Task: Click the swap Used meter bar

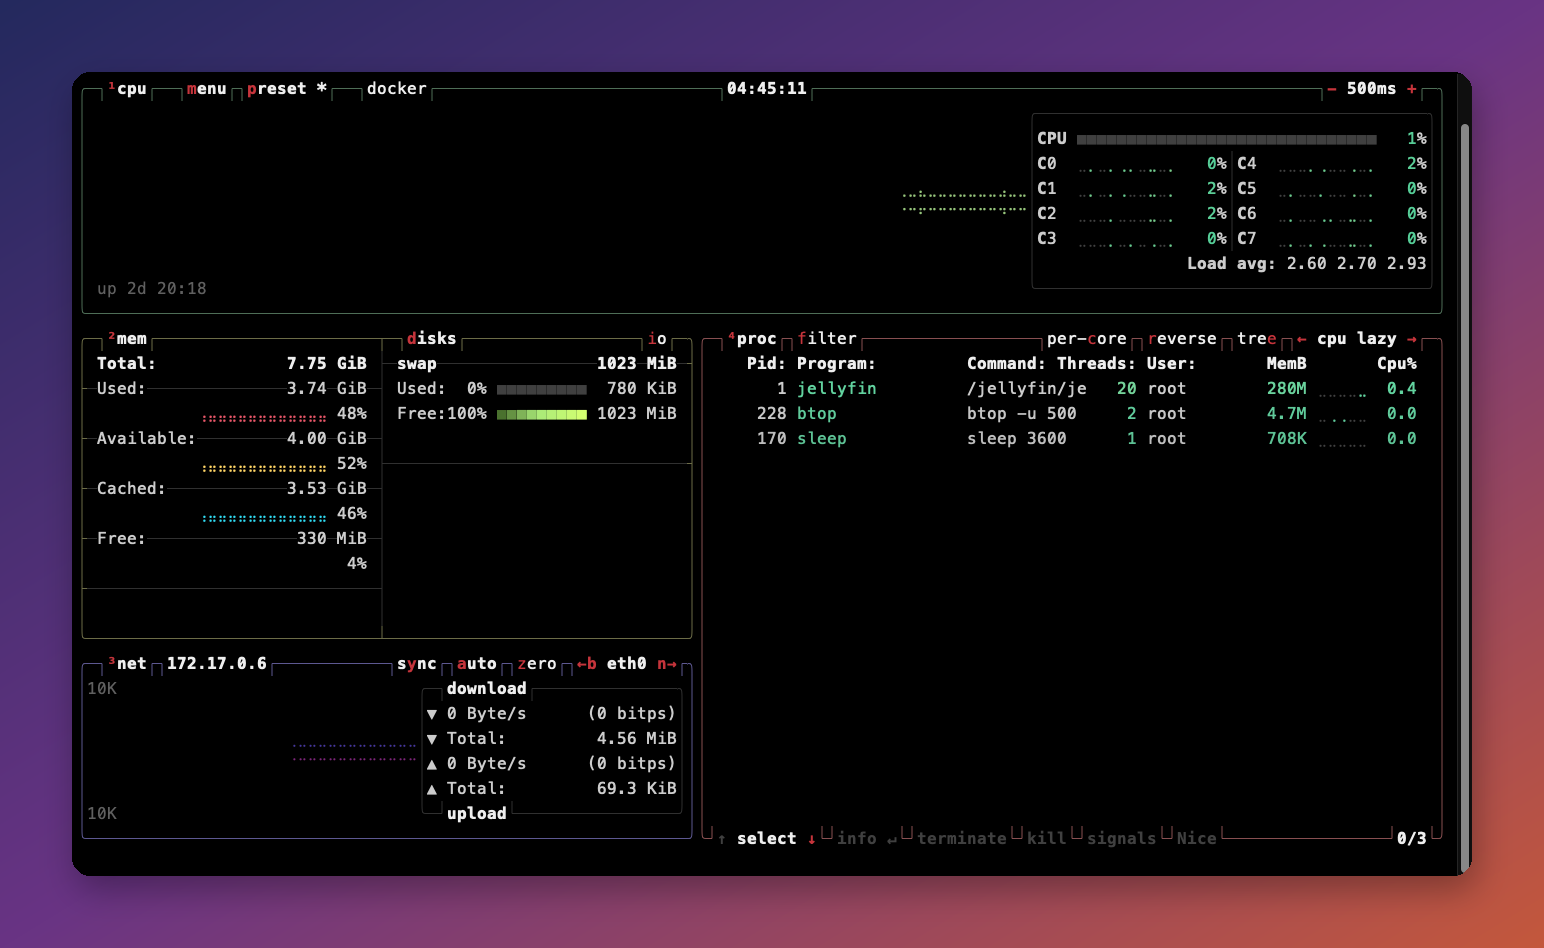Action: click(x=542, y=389)
